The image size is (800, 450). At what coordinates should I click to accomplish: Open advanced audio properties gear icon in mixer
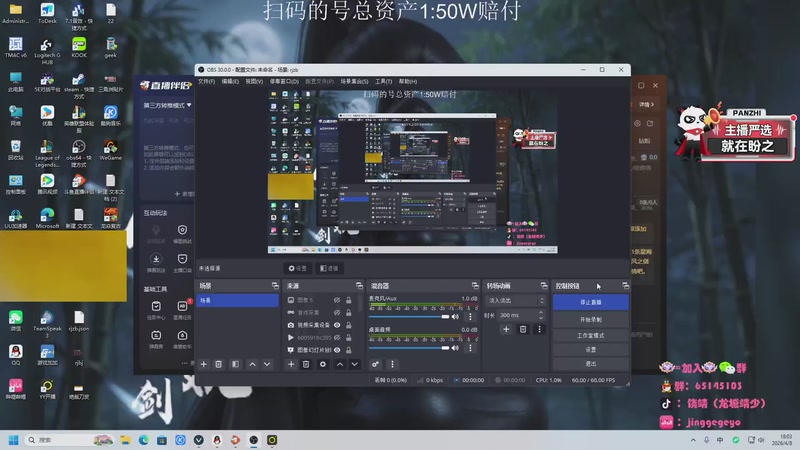[x=375, y=364]
